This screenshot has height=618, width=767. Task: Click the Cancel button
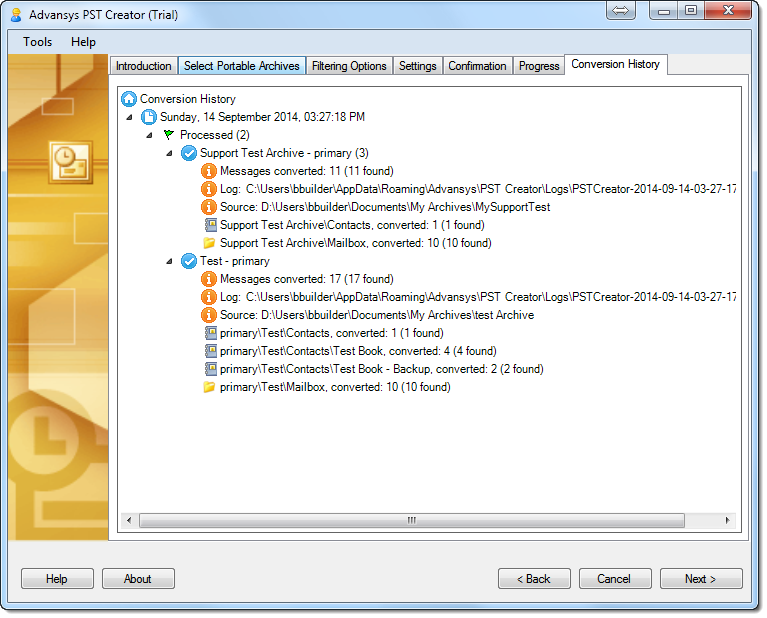click(x=614, y=579)
